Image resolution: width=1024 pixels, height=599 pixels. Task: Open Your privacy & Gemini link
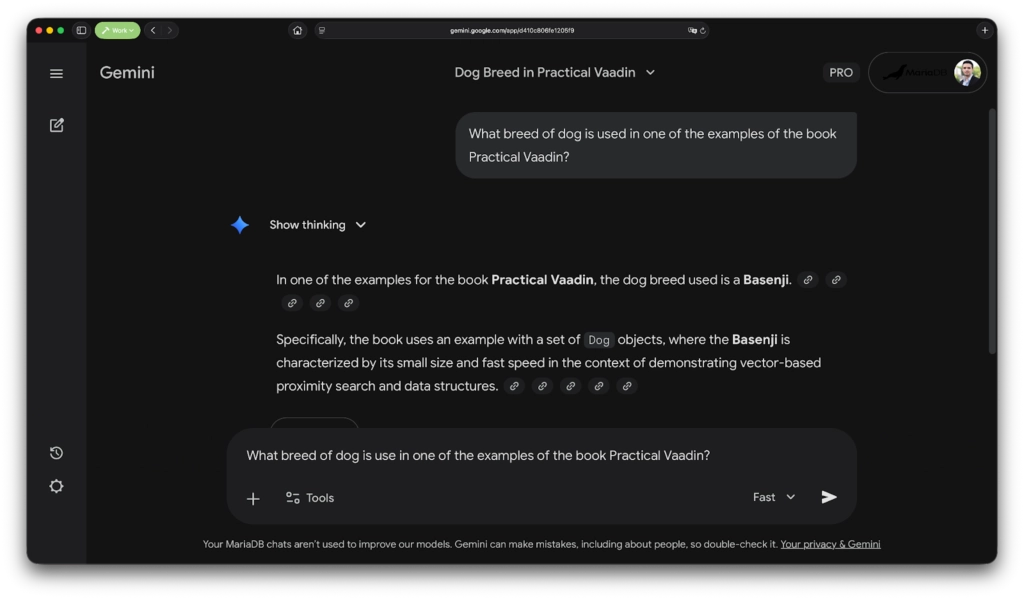coord(830,544)
